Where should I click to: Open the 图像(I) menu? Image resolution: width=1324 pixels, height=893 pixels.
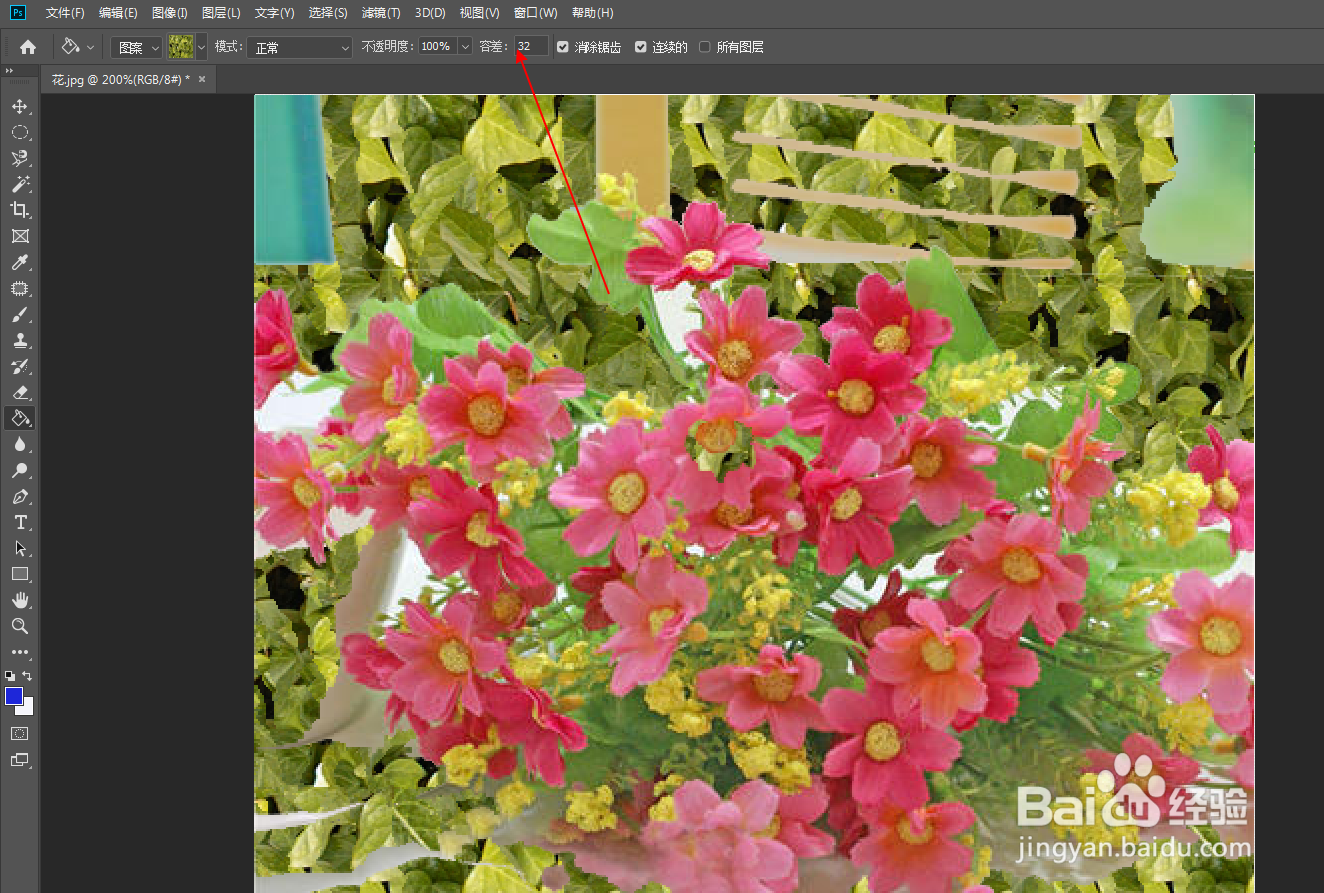coord(170,13)
